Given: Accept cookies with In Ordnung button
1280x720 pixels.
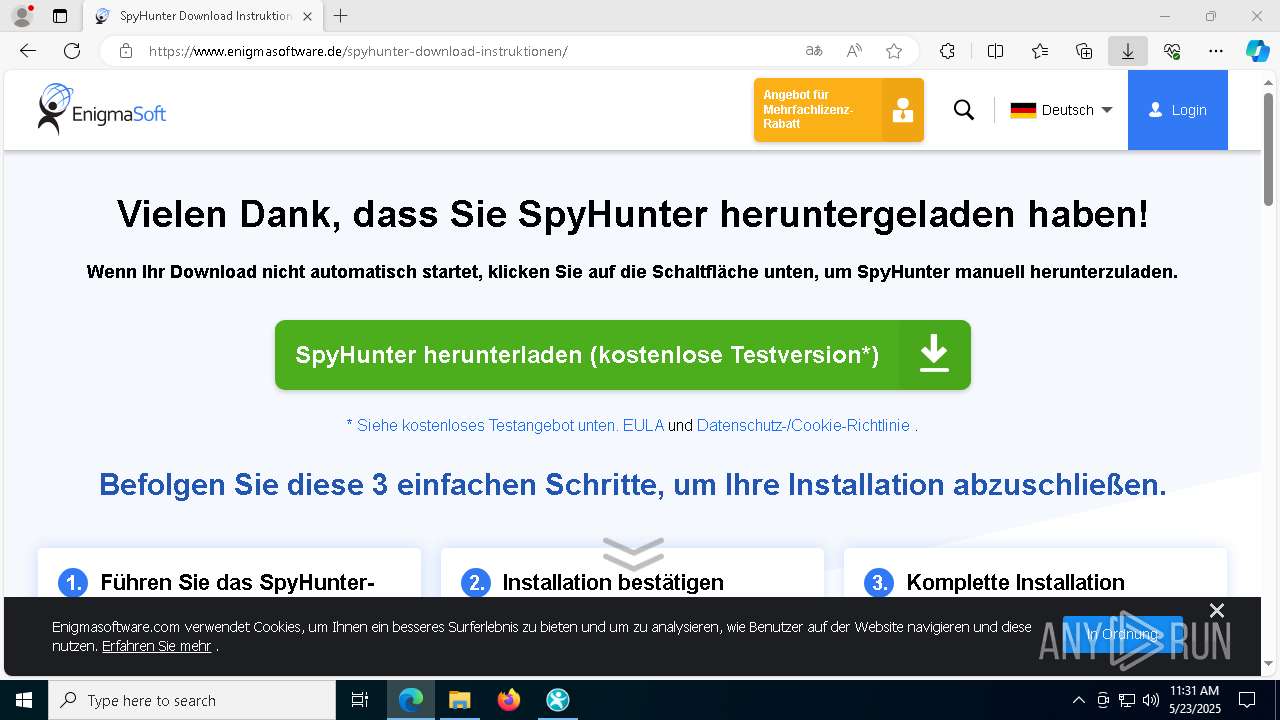Looking at the screenshot, I should point(1123,634).
